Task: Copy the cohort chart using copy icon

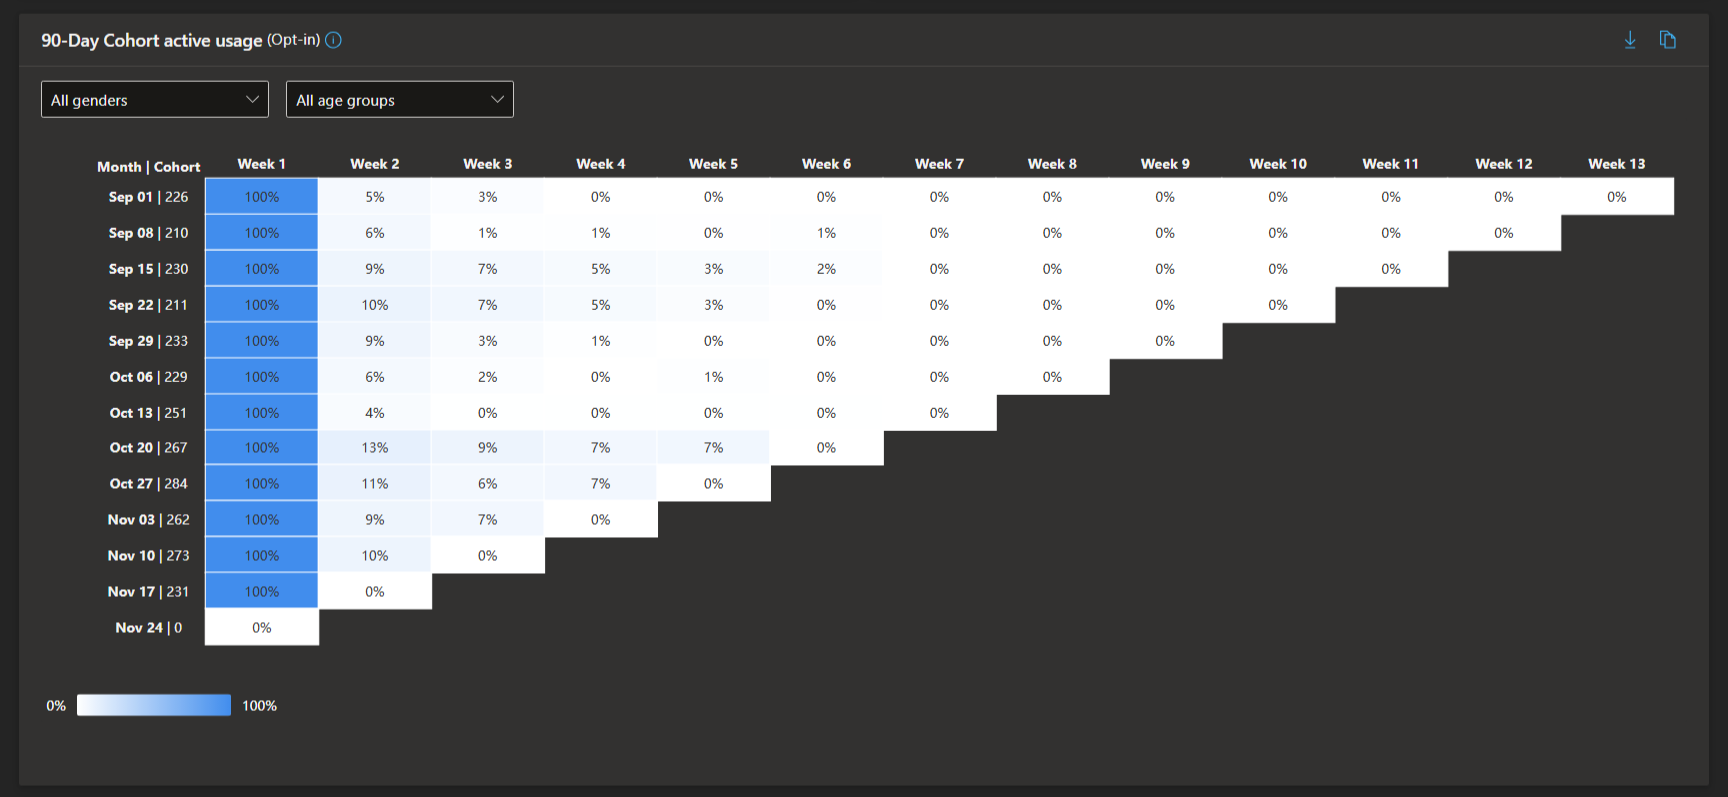Action: point(1667,40)
